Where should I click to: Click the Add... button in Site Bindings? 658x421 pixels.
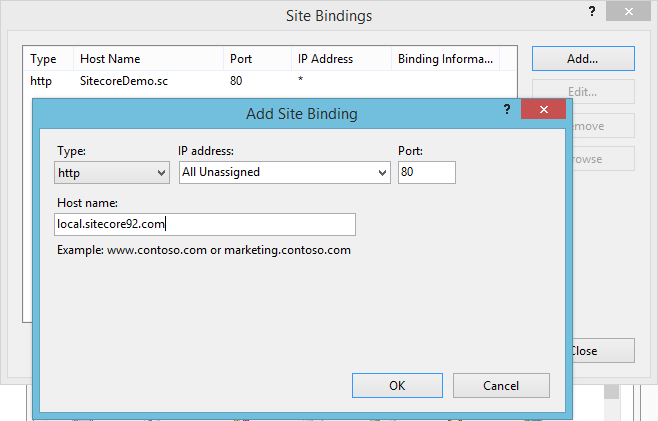coord(582,58)
